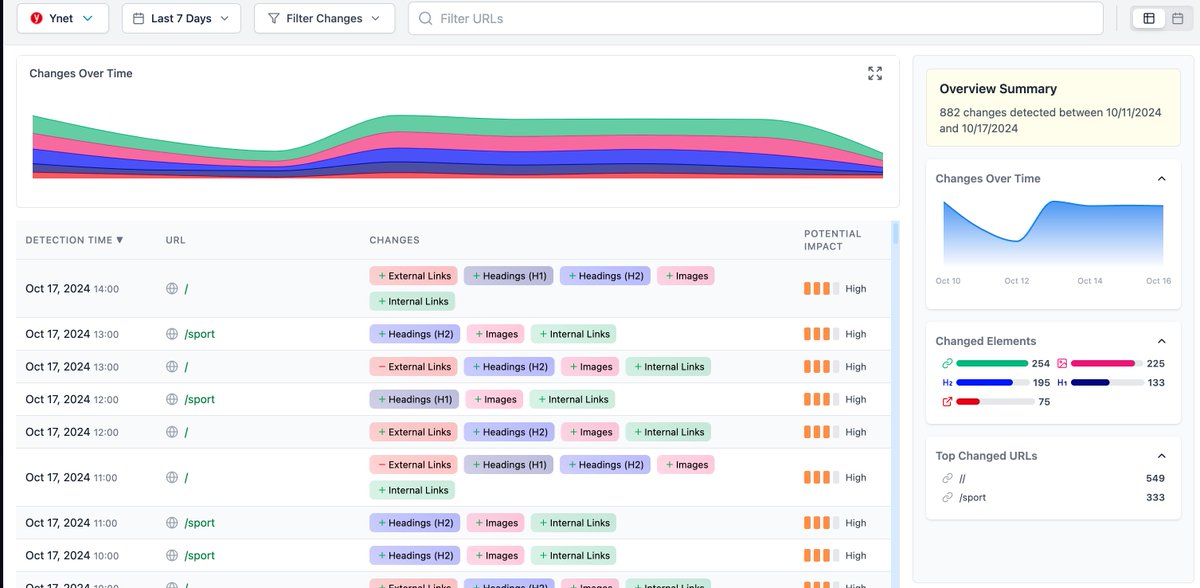Screen dimensions: 1200x588
Task: Click the Images tag in the 13:00 /sport row
Action: coord(495,334)
